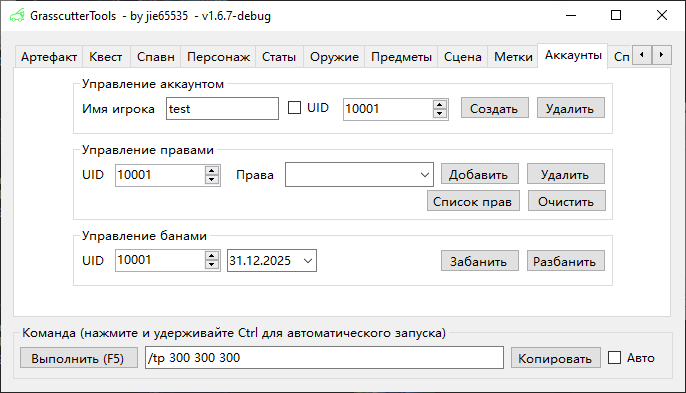Open the Метки tab
The width and height of the screenshot is (686, 393).
[x=513, y=57]
